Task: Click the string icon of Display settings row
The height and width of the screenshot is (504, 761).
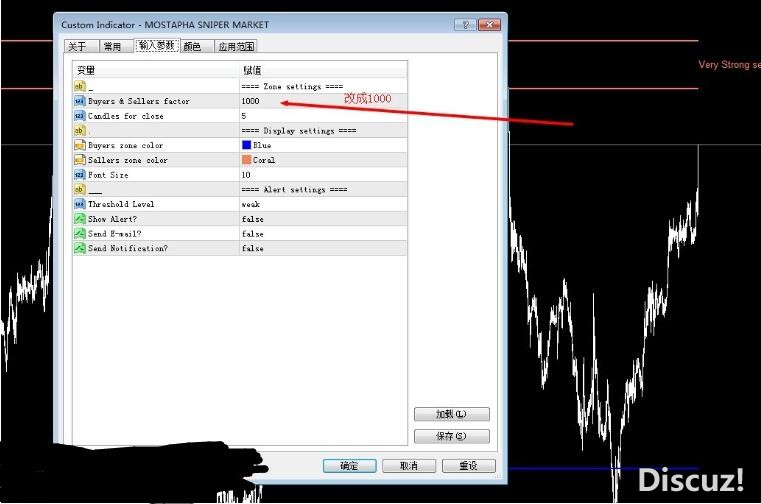Action: point(80,130)
